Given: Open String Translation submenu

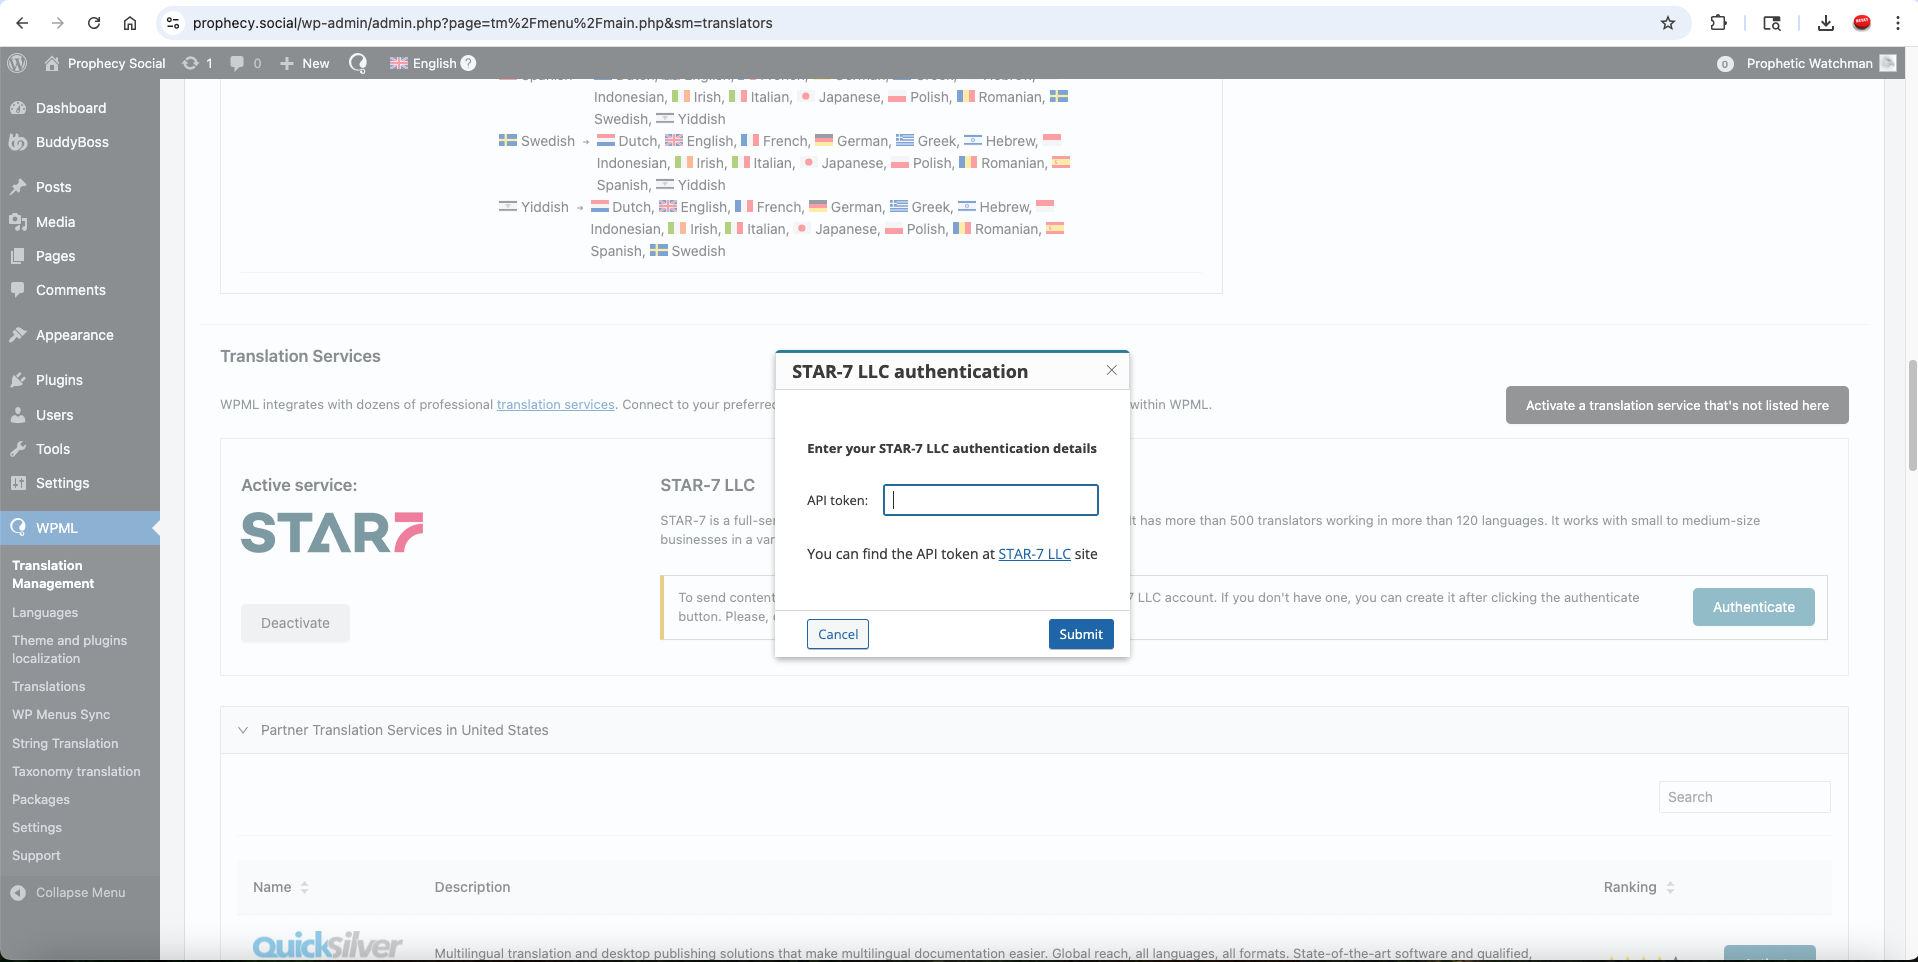Looking at the screenshot, I should pos(65,743).
